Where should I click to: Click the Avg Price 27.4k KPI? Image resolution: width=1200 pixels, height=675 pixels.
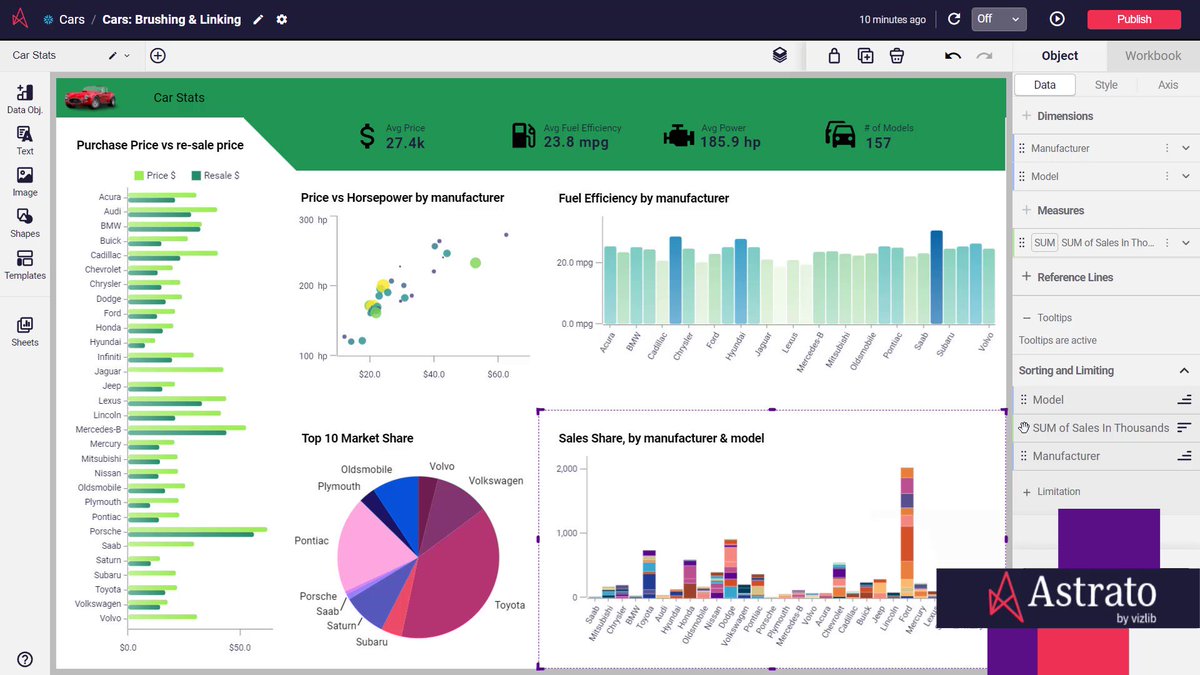point(392,135)
